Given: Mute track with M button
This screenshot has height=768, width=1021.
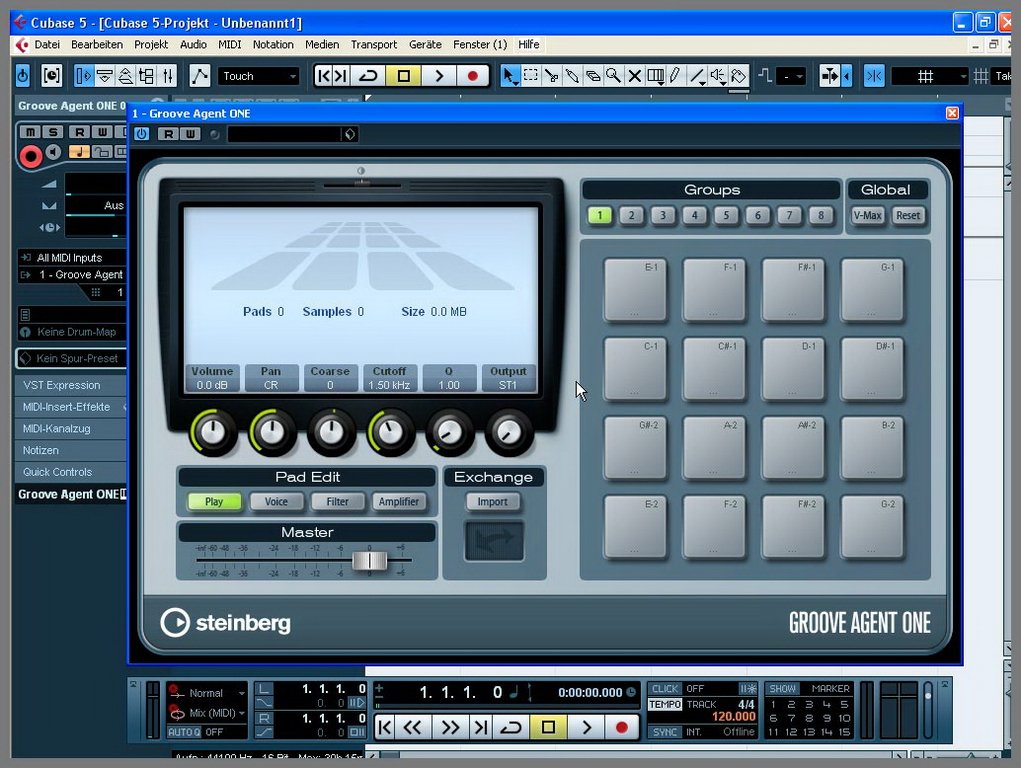Looking at the screenshot, I should coord(30,132).
